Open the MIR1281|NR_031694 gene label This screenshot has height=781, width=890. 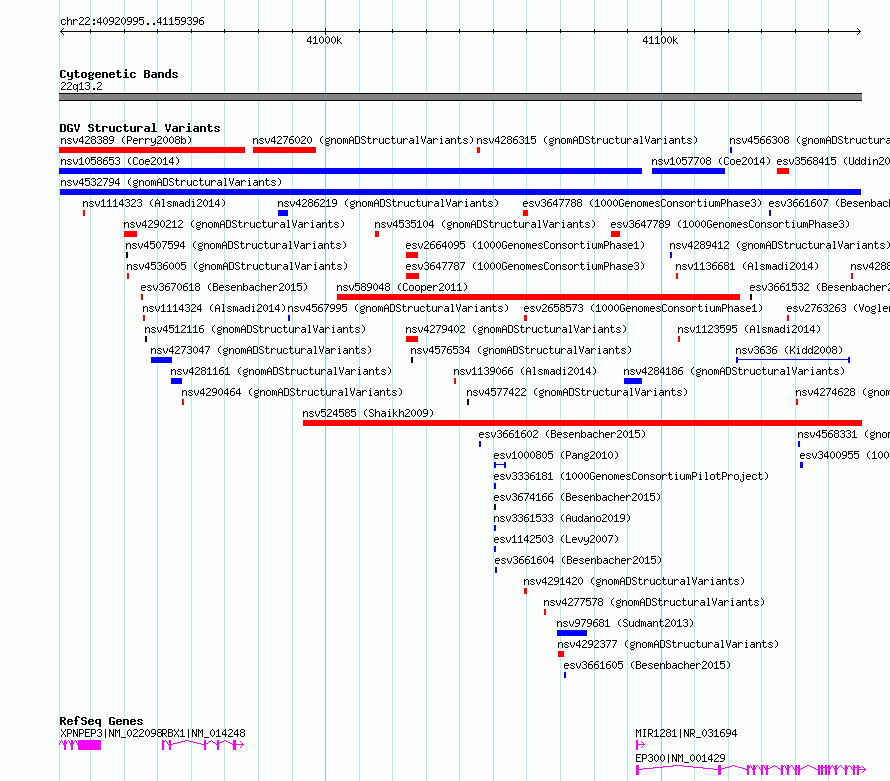pos(686,733)
